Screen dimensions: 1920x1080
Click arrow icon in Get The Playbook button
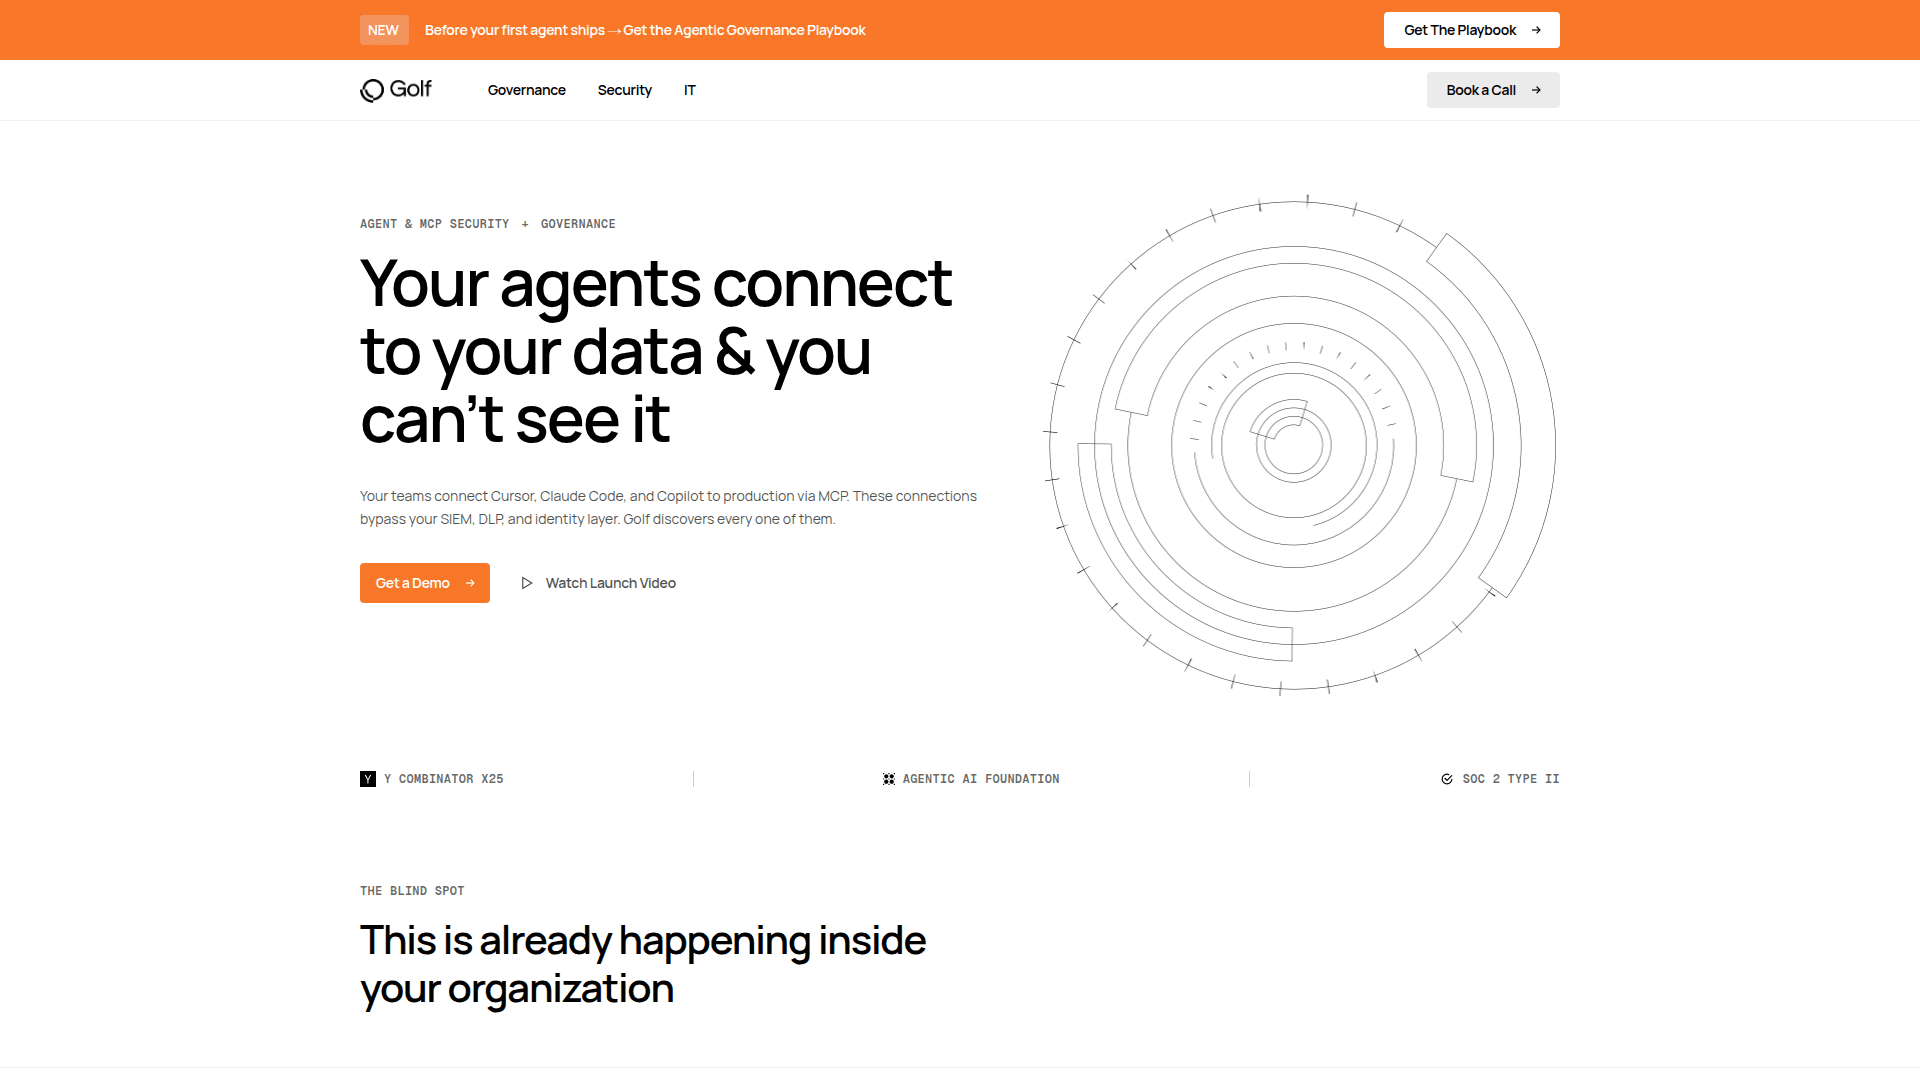click(1536, 30)
